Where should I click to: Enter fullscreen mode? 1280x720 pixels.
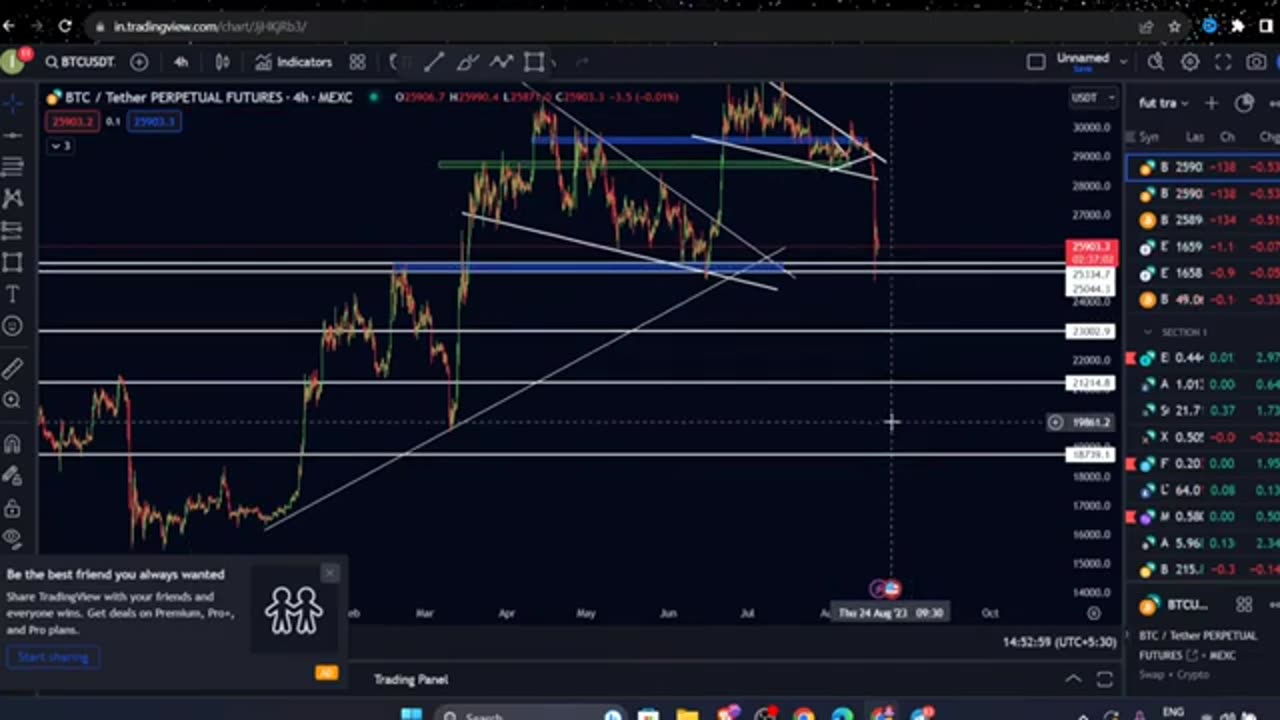[1223, 62]
